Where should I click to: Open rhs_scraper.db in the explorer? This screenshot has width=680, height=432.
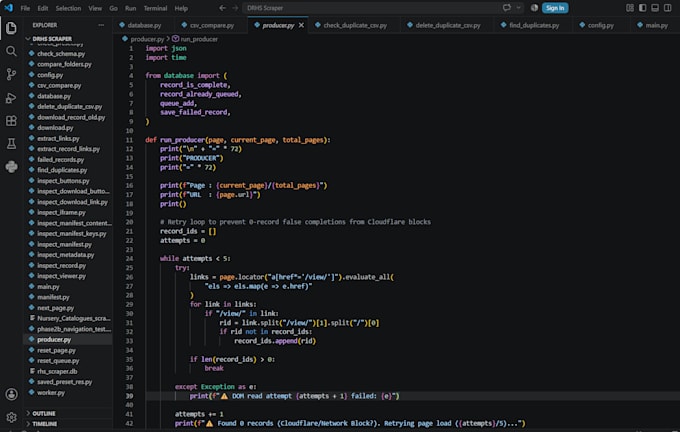pos(57,371)
